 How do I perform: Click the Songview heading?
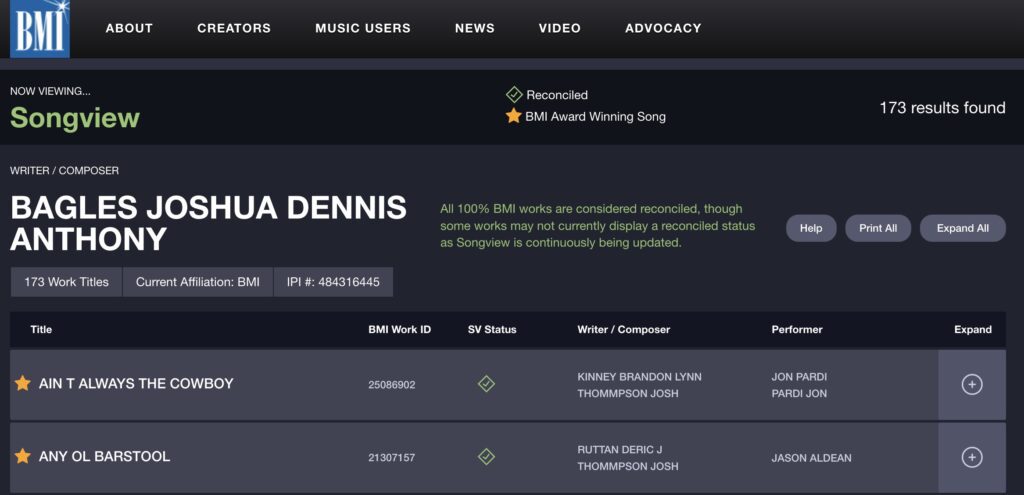click(75, 118)
